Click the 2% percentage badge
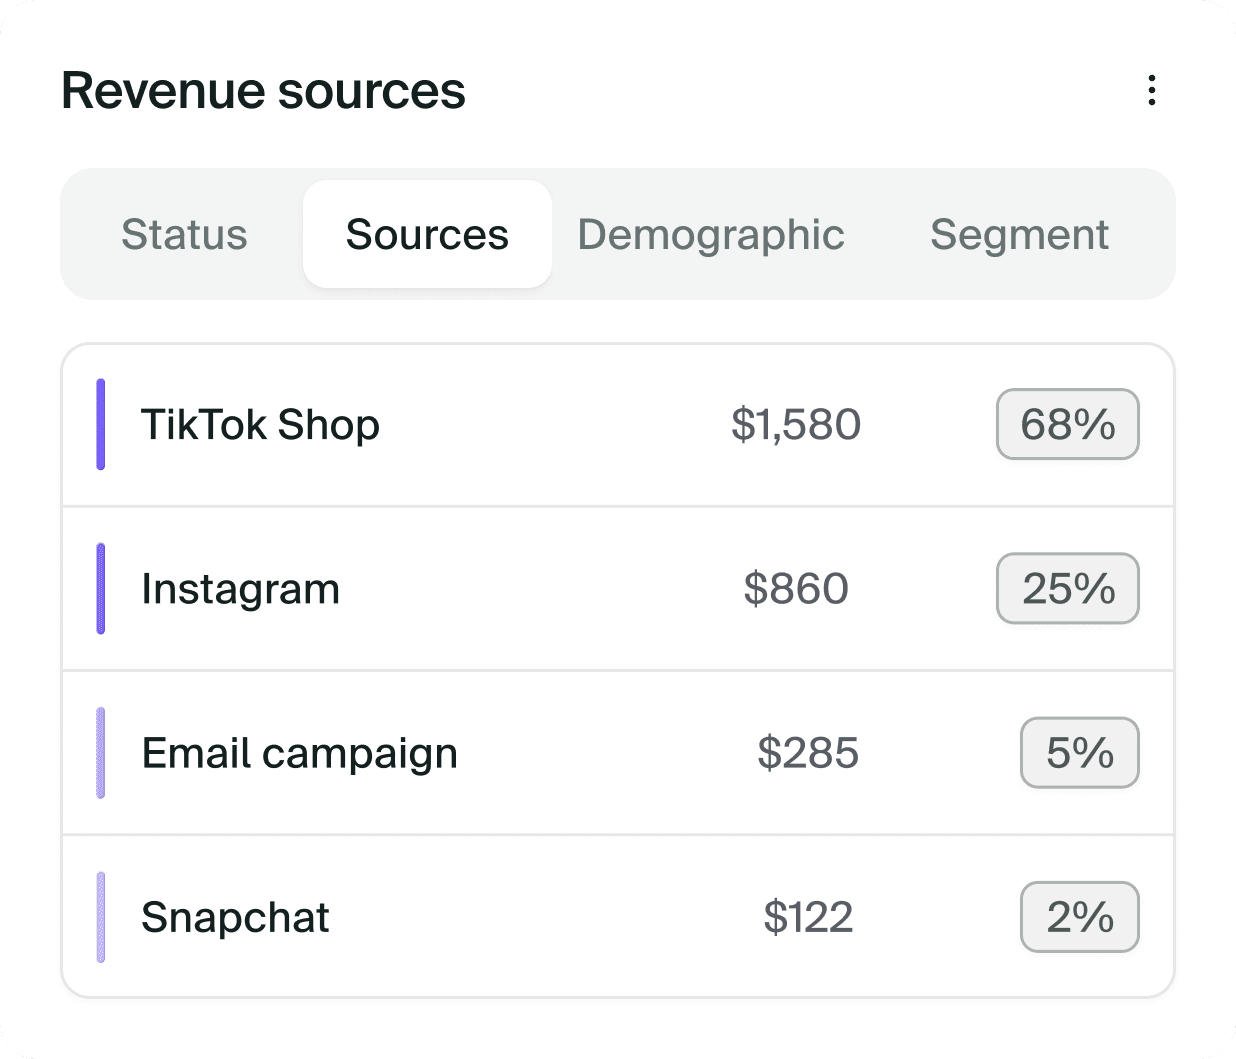1236x1059 pixels. pos(1080,917)
